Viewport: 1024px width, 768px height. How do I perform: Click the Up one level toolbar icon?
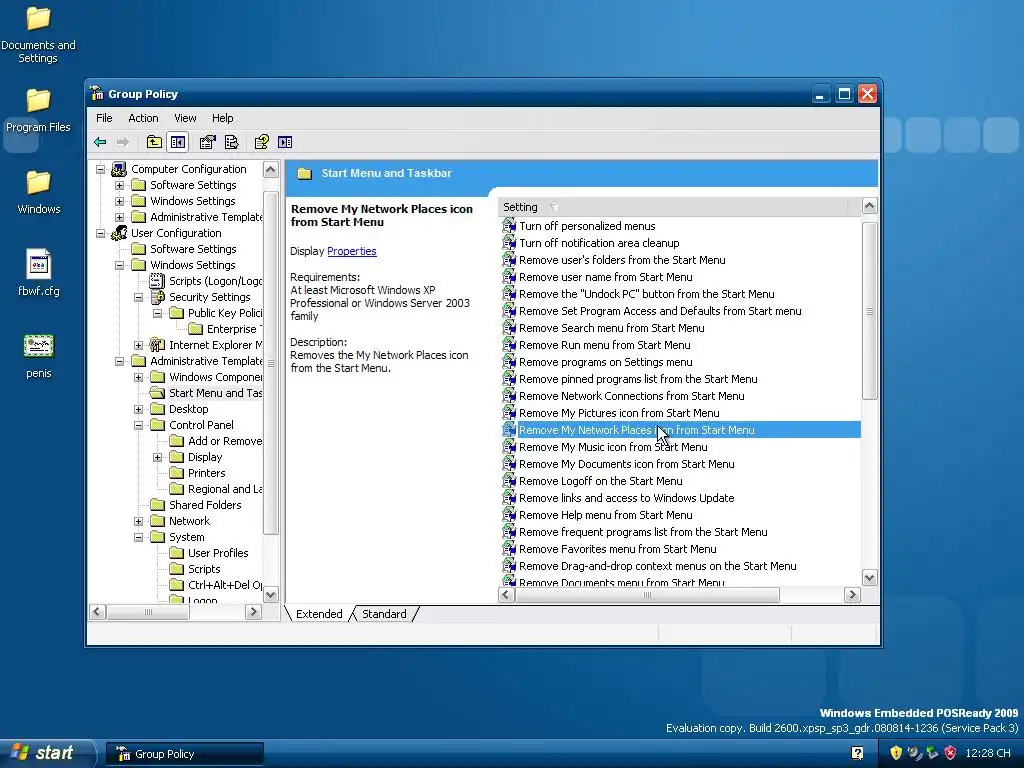(154, 142)
